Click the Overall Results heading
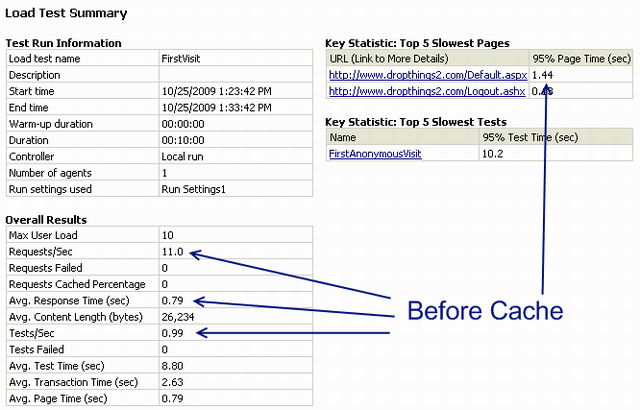 point(46,220)
